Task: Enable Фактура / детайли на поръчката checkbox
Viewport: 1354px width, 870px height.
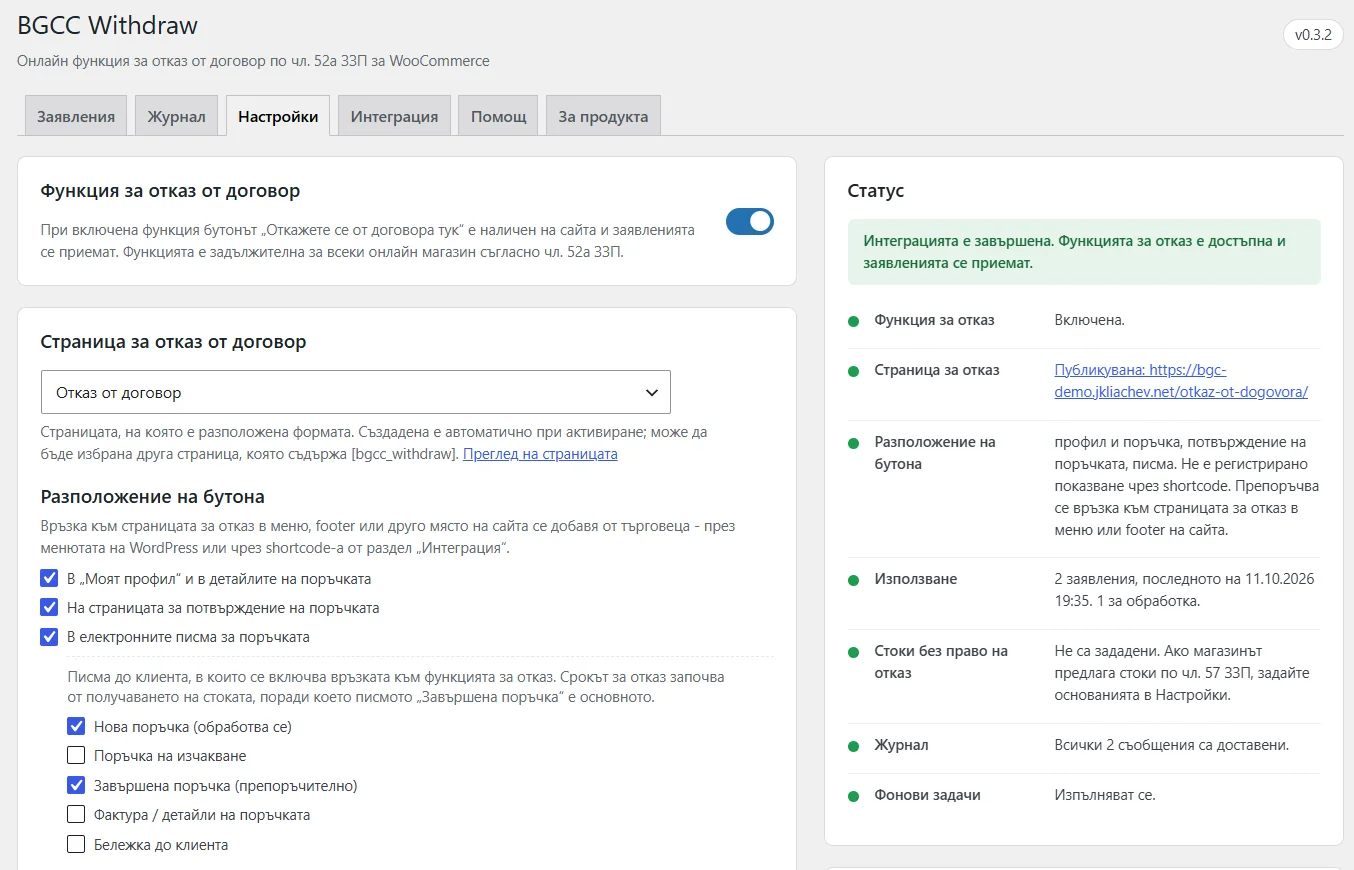Action: tap(76, 814)
